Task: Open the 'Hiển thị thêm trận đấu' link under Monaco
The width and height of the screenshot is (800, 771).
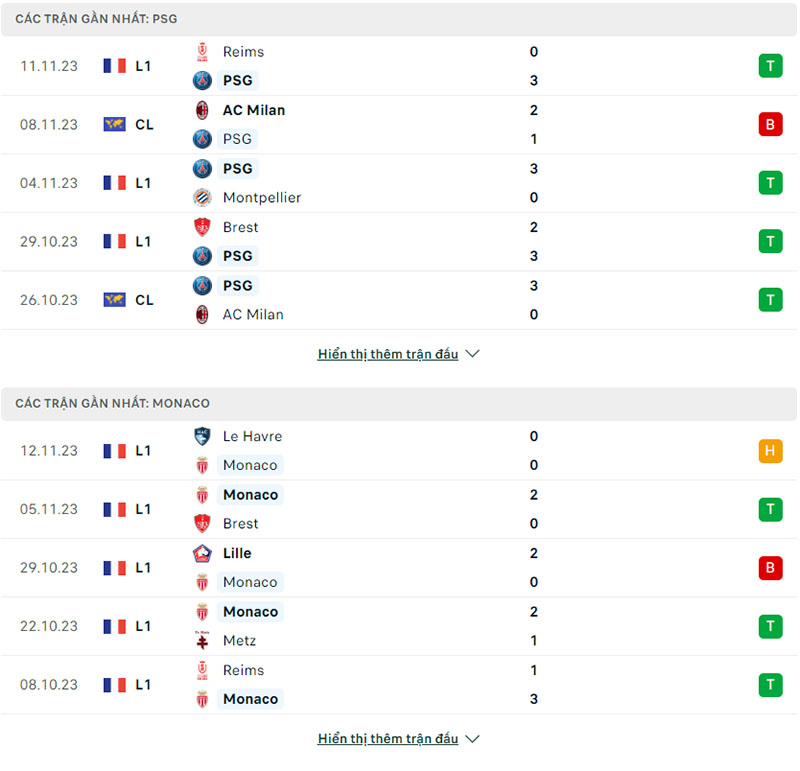Action: click(x=388, y=739)
